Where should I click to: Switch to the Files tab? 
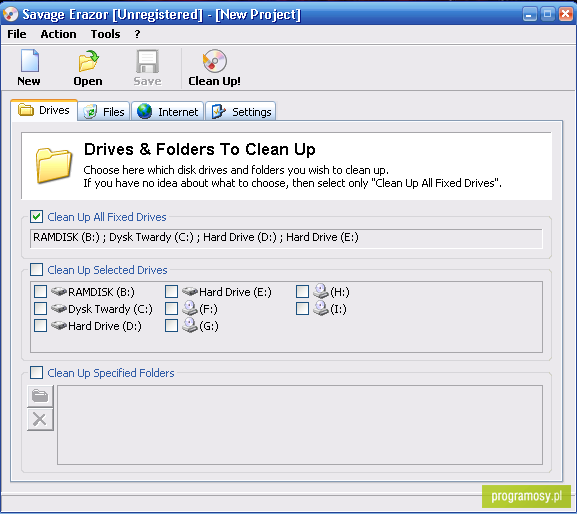[x=104, y=111]
